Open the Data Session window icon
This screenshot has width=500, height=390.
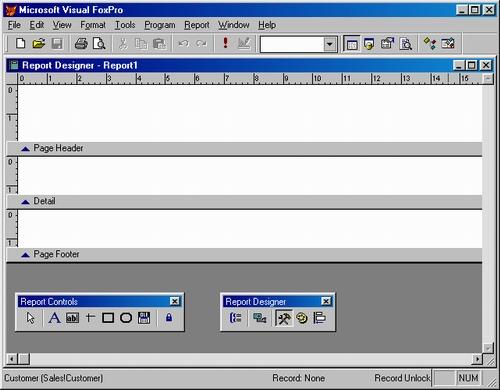(x=369, y=44)
